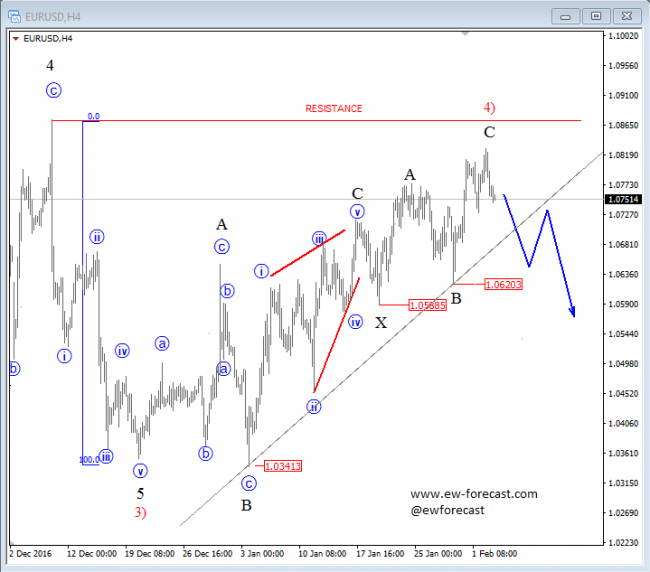Click the @ewforecast handle text

pos(447,510)
